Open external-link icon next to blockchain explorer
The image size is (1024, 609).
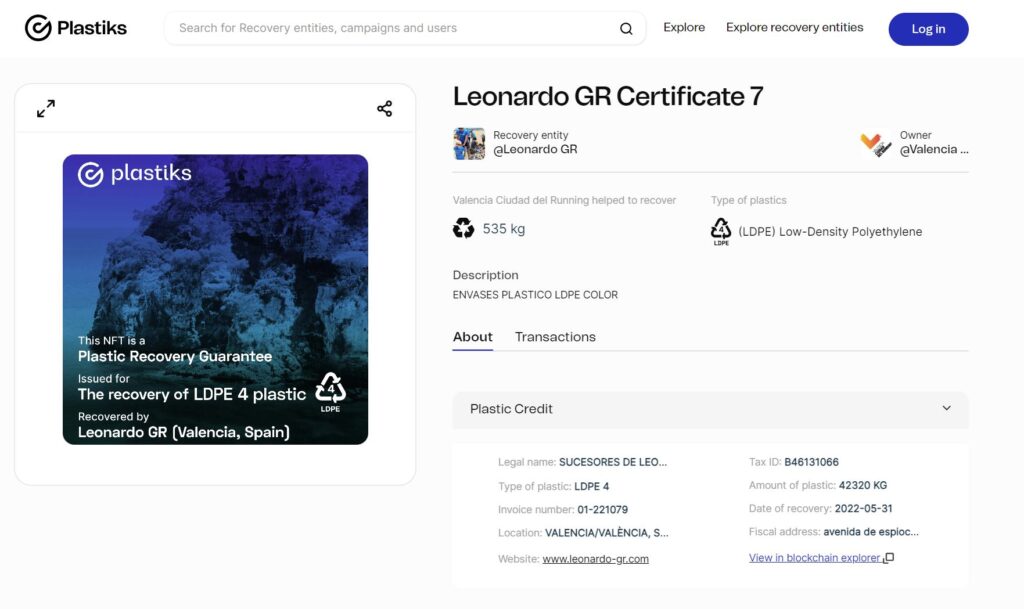(x=889, y=558)
